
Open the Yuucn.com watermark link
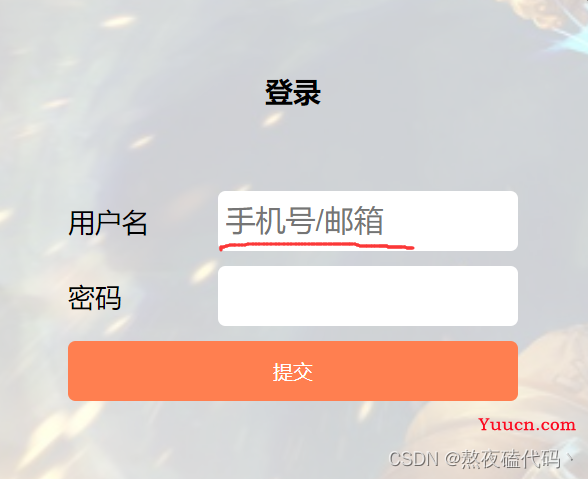click(x=527, y=425)
